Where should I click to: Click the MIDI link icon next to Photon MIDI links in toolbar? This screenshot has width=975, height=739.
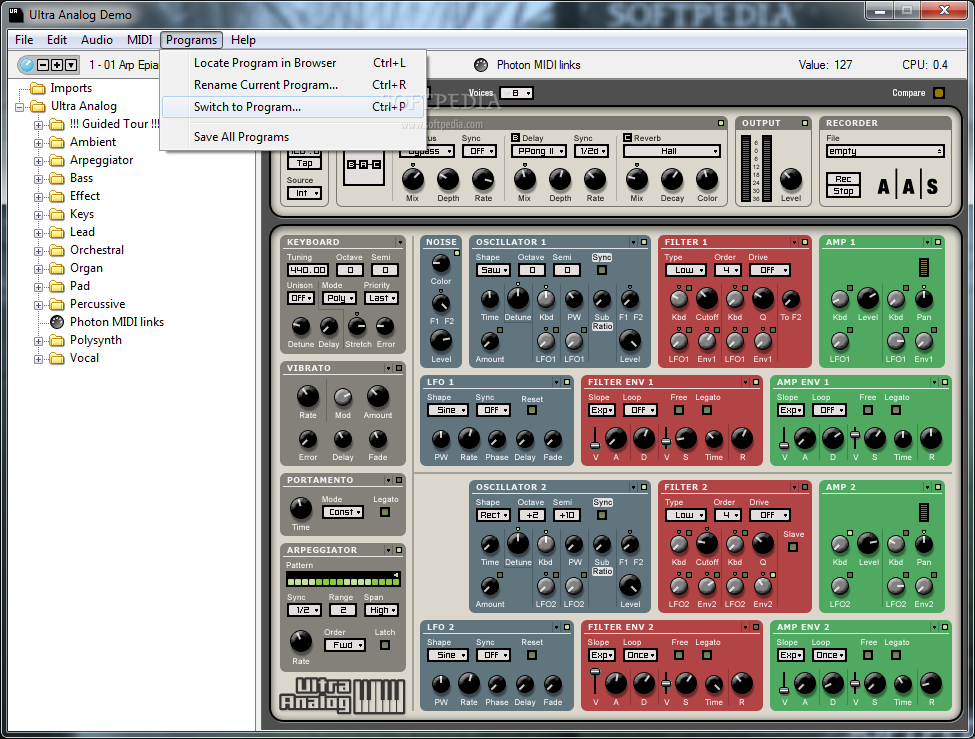(481, 65)
